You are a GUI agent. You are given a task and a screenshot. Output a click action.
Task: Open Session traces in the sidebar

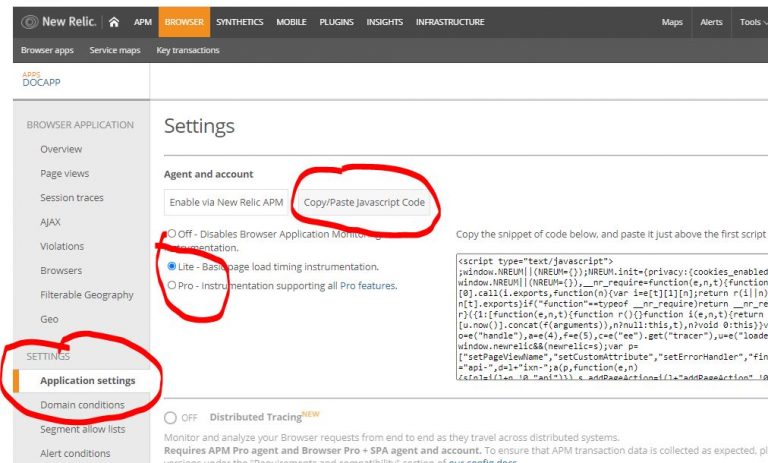click(x=72, y=197)
